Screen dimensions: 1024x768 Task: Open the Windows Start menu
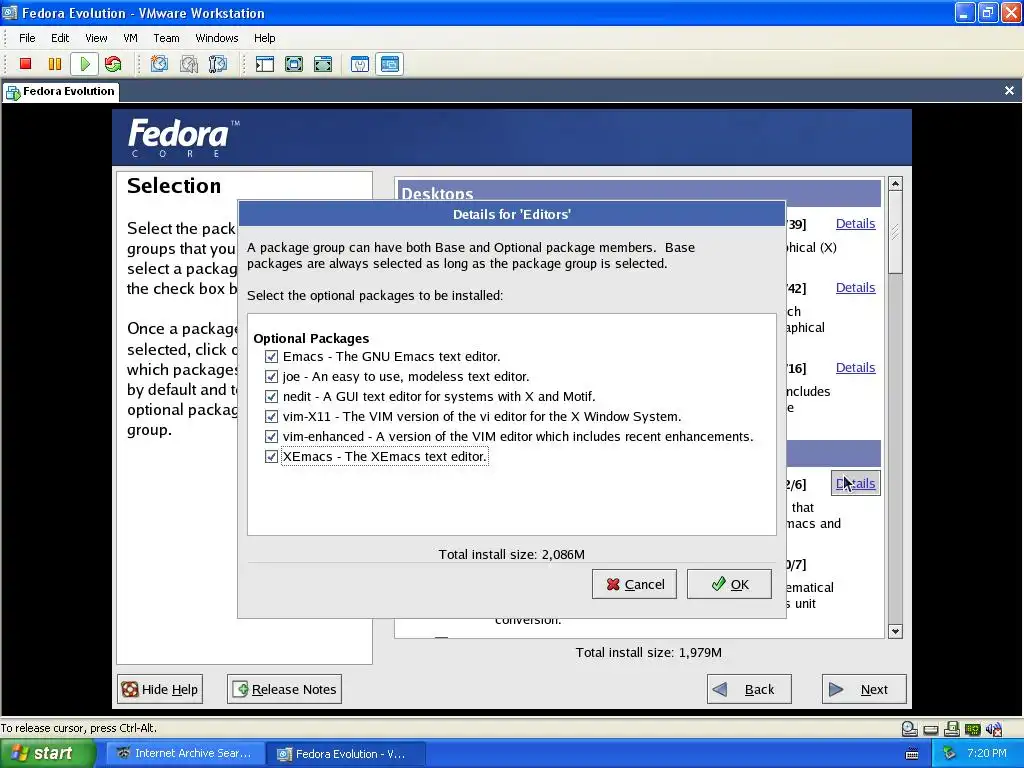pos(47,754)
